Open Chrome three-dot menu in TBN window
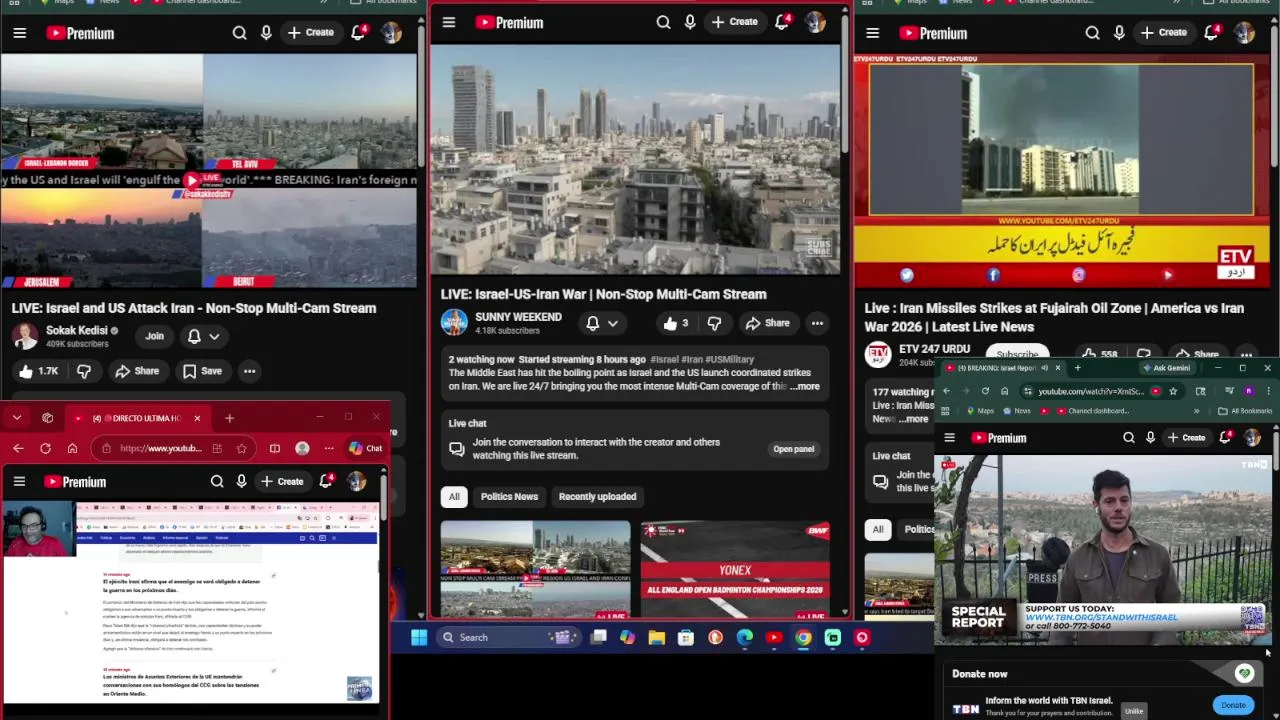Screen dimensions: 1280x720 click(1268, 391)
